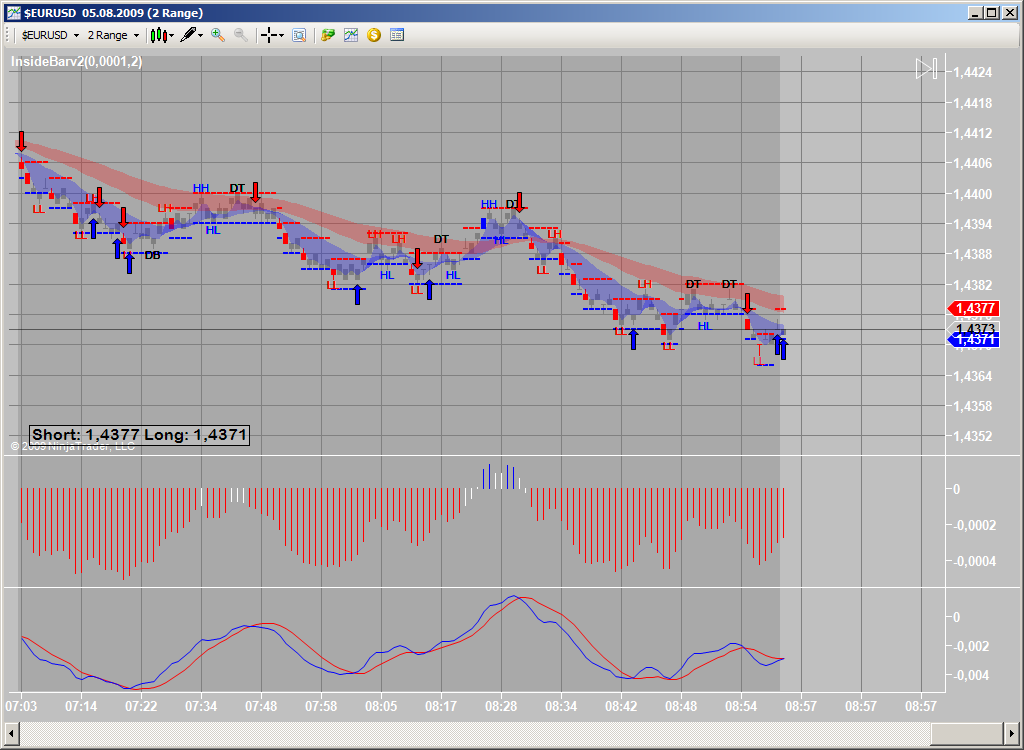Click the 1,4352 price axis label
This screenshot has height=750, width=1024.
click(973, 436)
